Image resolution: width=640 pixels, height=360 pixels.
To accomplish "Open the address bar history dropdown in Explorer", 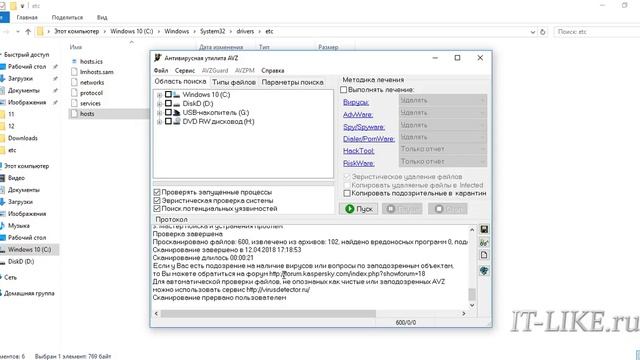I will coord(533,32).
